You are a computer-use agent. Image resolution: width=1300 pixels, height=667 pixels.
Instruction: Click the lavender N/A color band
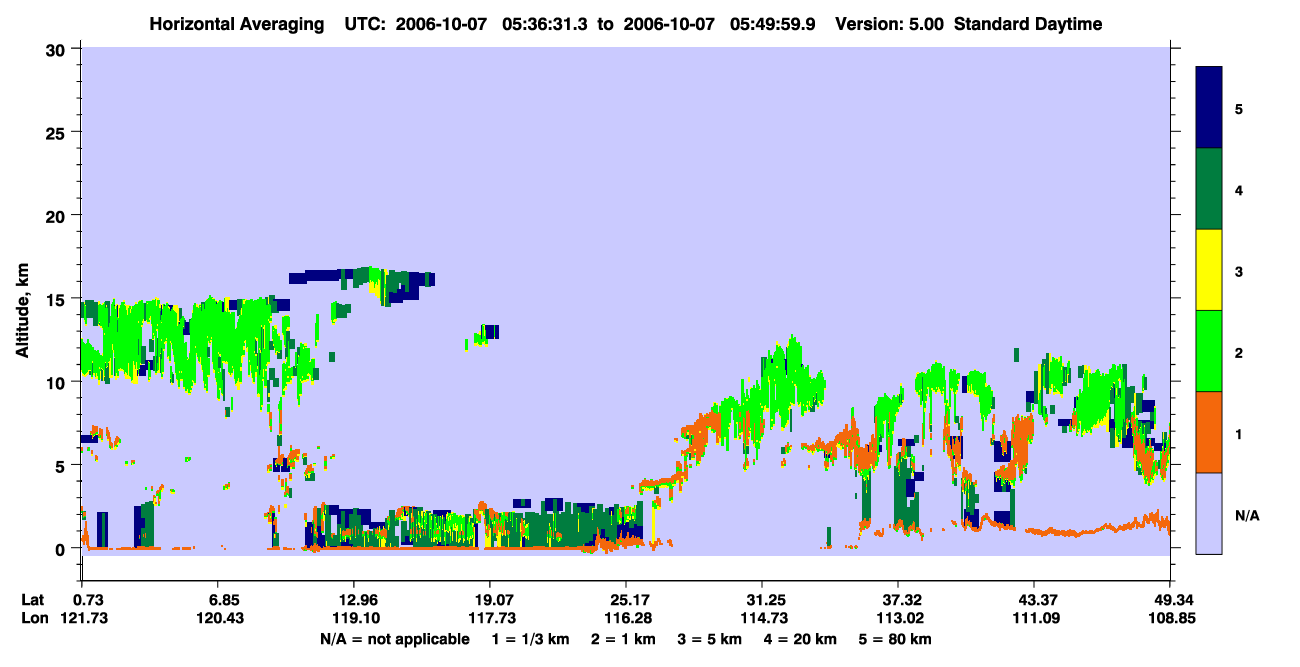1209,512
